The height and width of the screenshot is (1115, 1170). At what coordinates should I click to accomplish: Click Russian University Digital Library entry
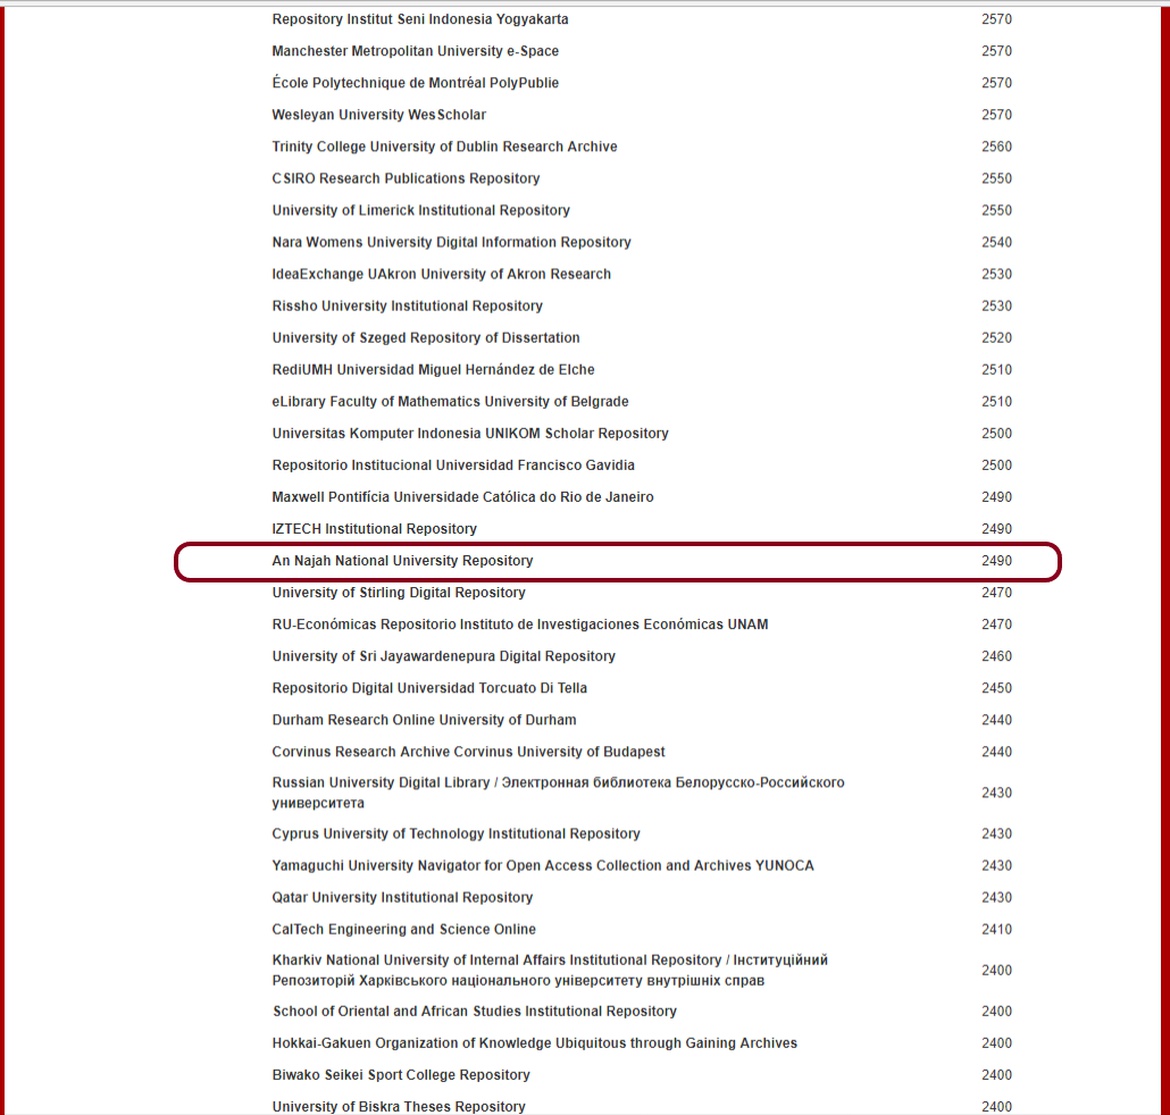click(558, 793)
